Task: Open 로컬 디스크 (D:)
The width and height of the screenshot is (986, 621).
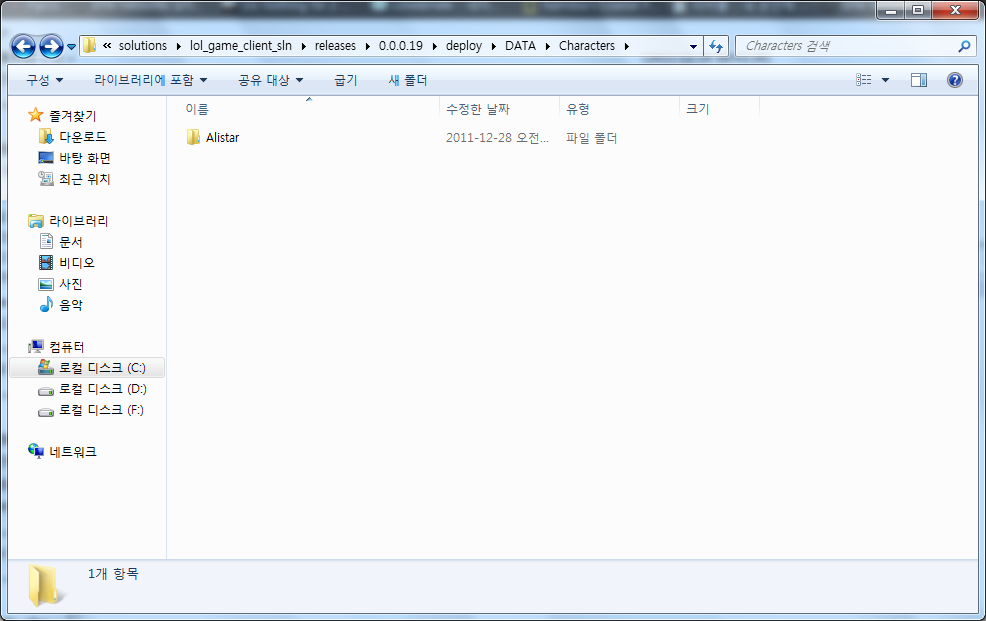Action: click(x=102, y=389)
